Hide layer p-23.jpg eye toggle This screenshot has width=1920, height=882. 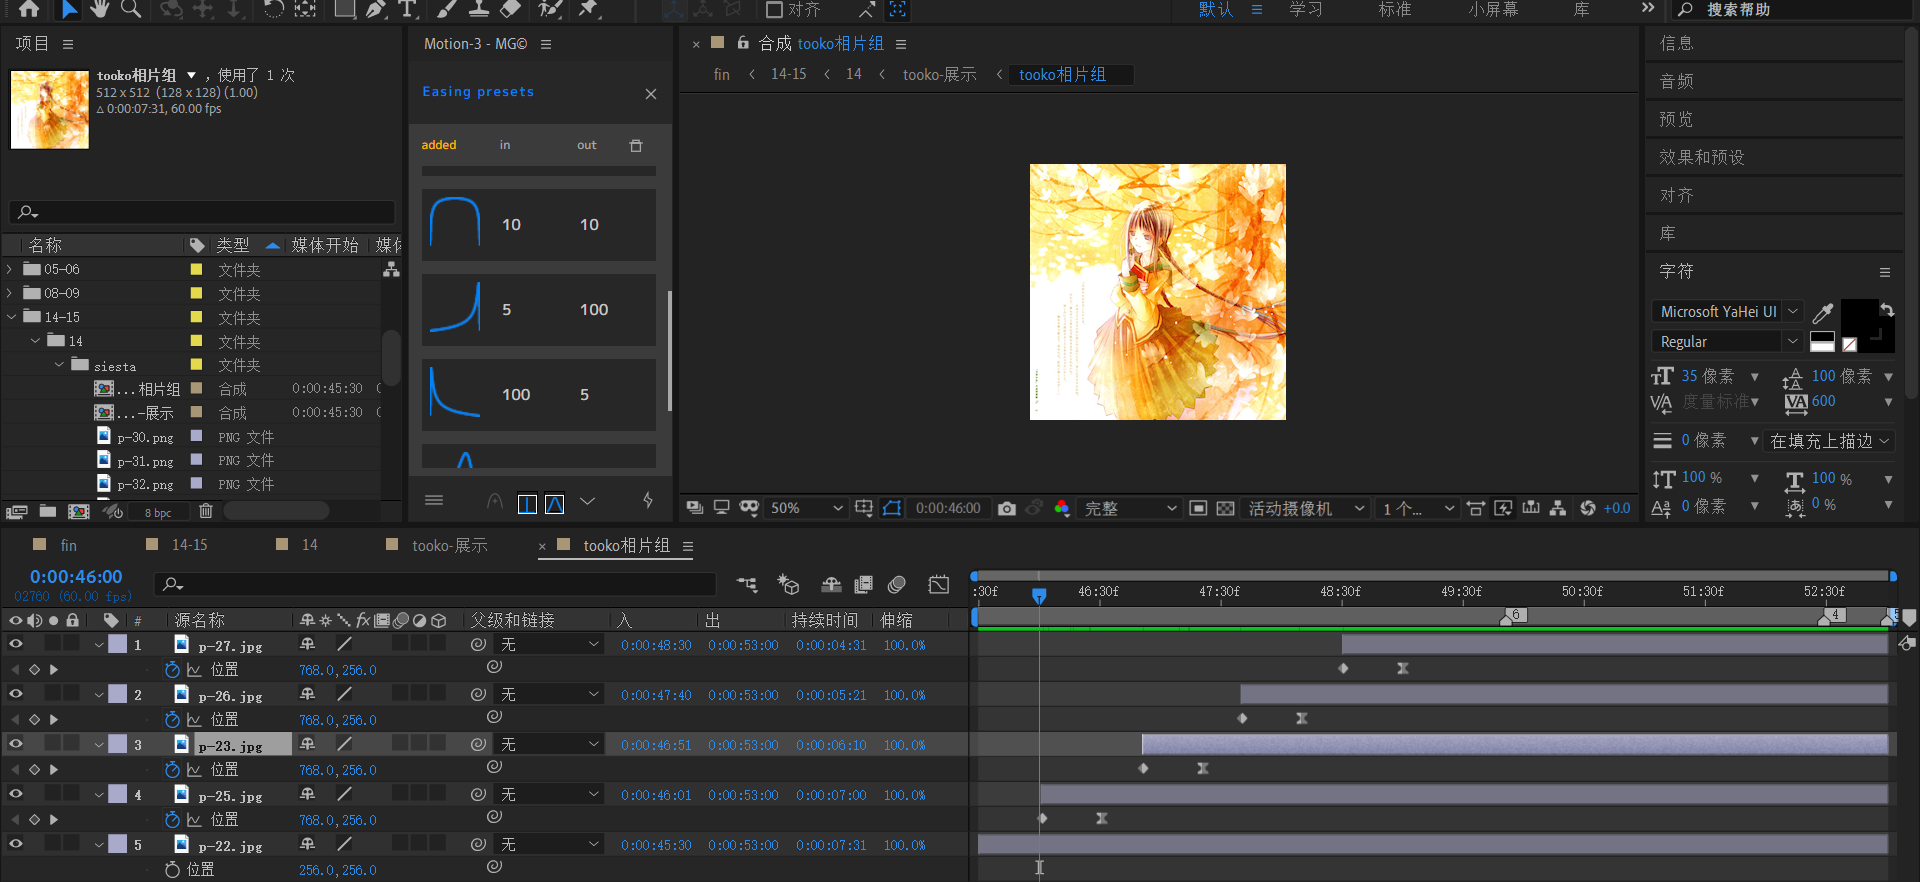(16, 744)
